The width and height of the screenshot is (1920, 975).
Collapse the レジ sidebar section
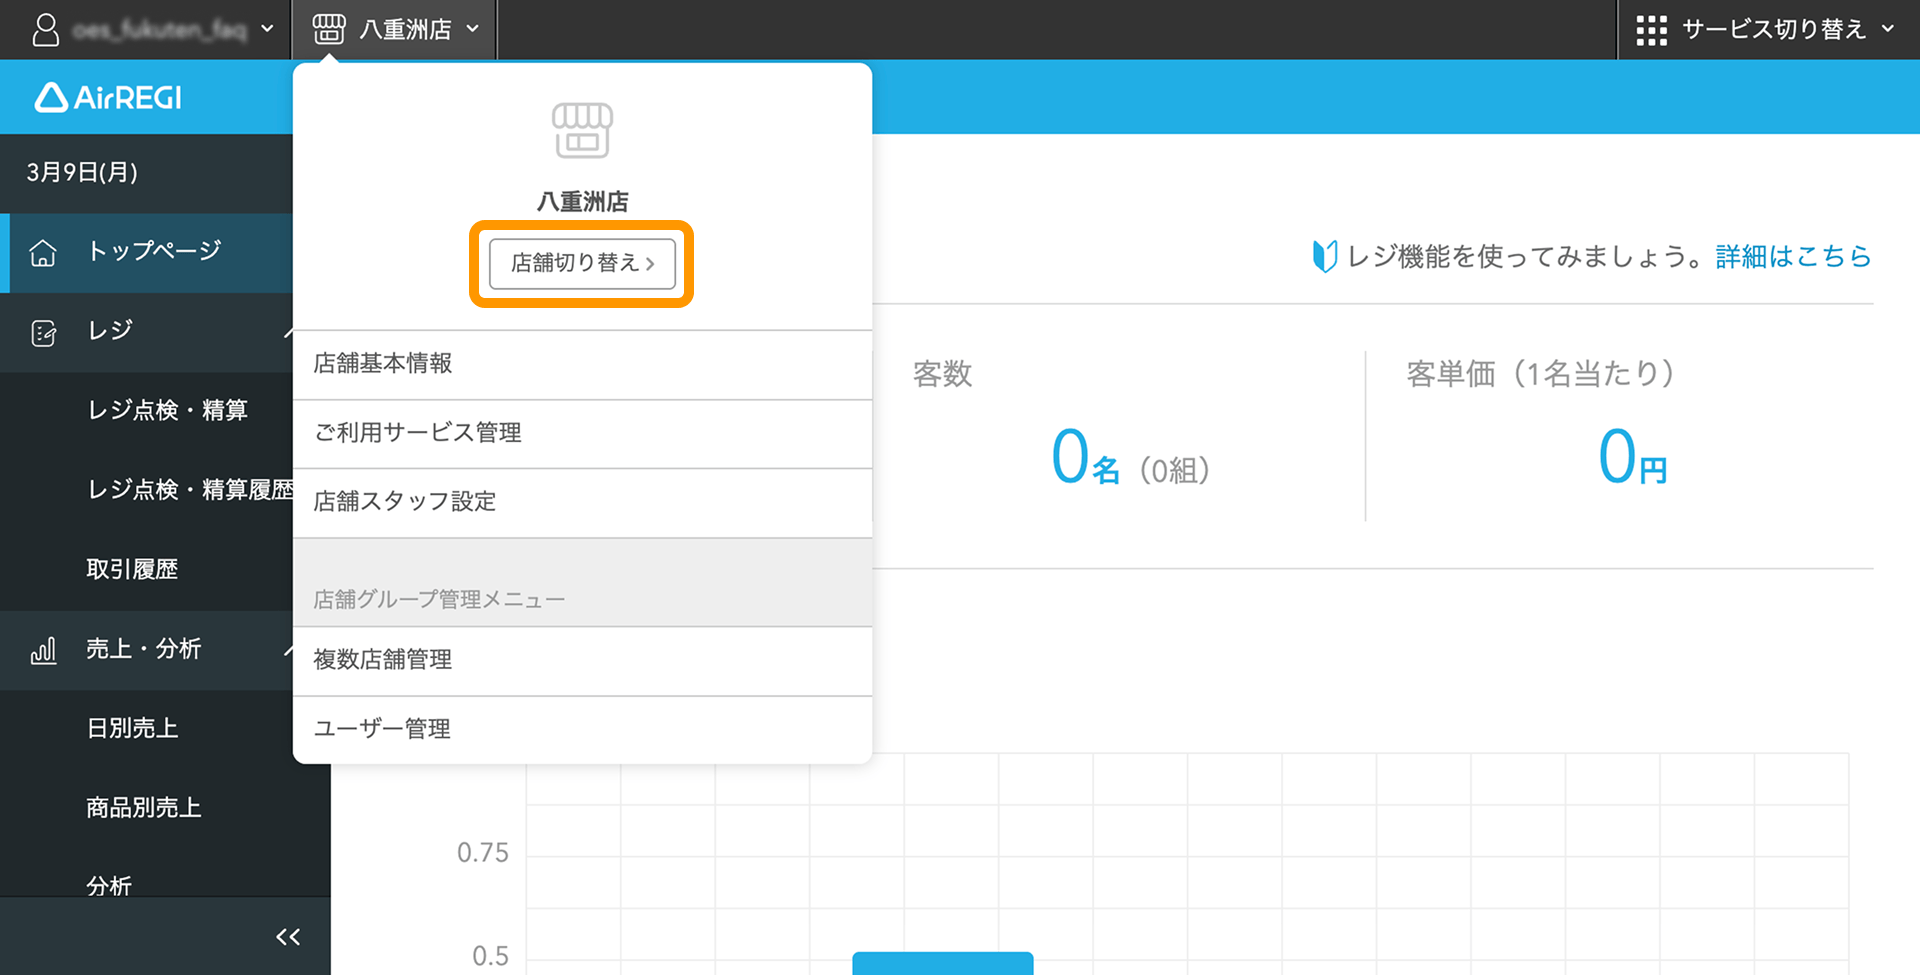point(287,332)
